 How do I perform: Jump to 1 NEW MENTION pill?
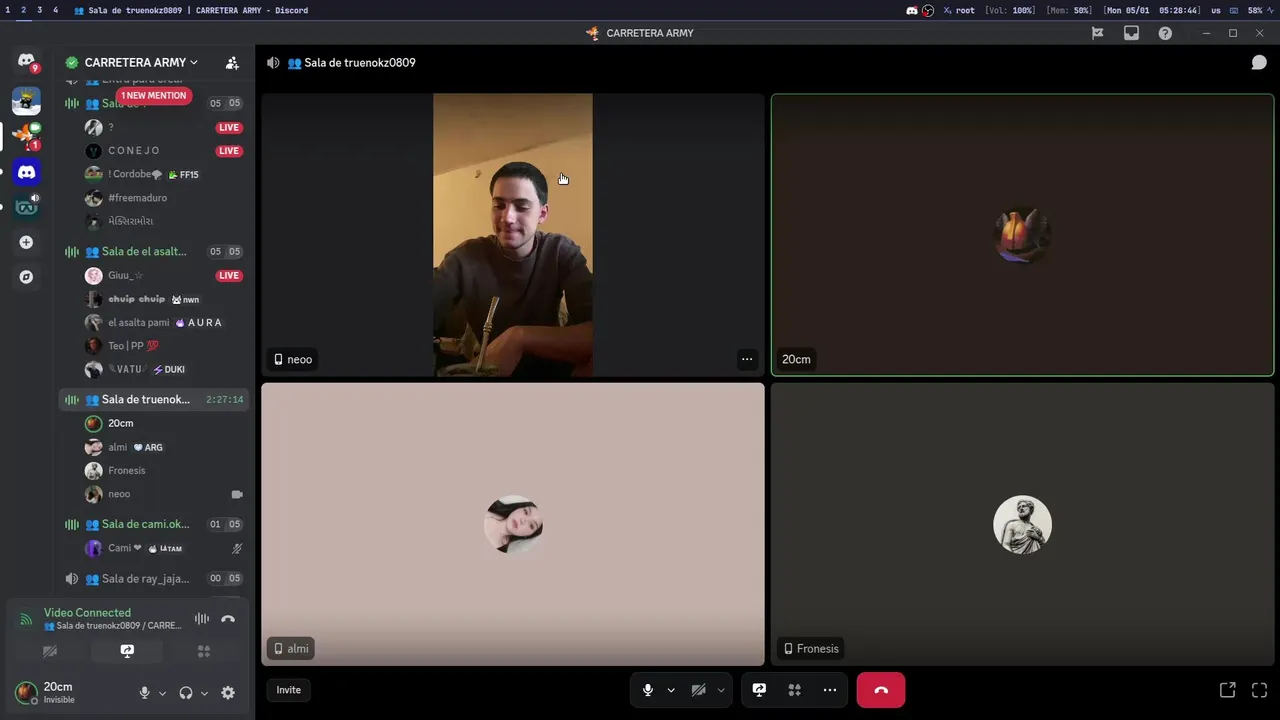tap(154, 96)
